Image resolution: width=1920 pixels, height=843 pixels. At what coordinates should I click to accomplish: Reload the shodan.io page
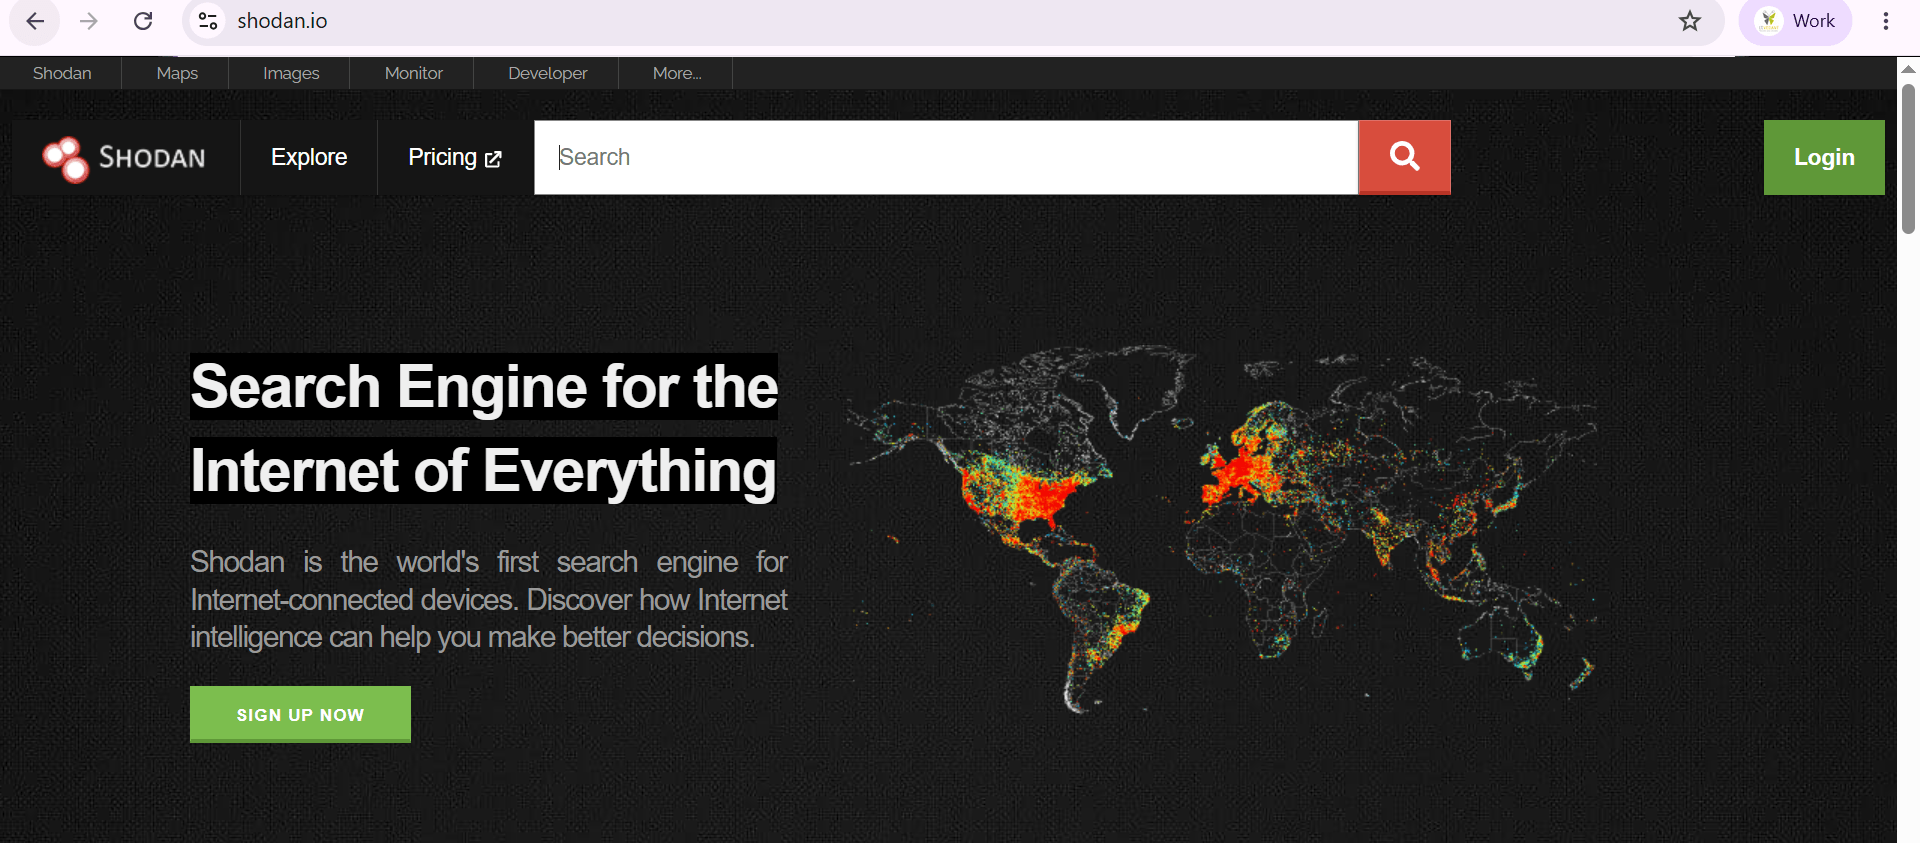click(143, 21)
